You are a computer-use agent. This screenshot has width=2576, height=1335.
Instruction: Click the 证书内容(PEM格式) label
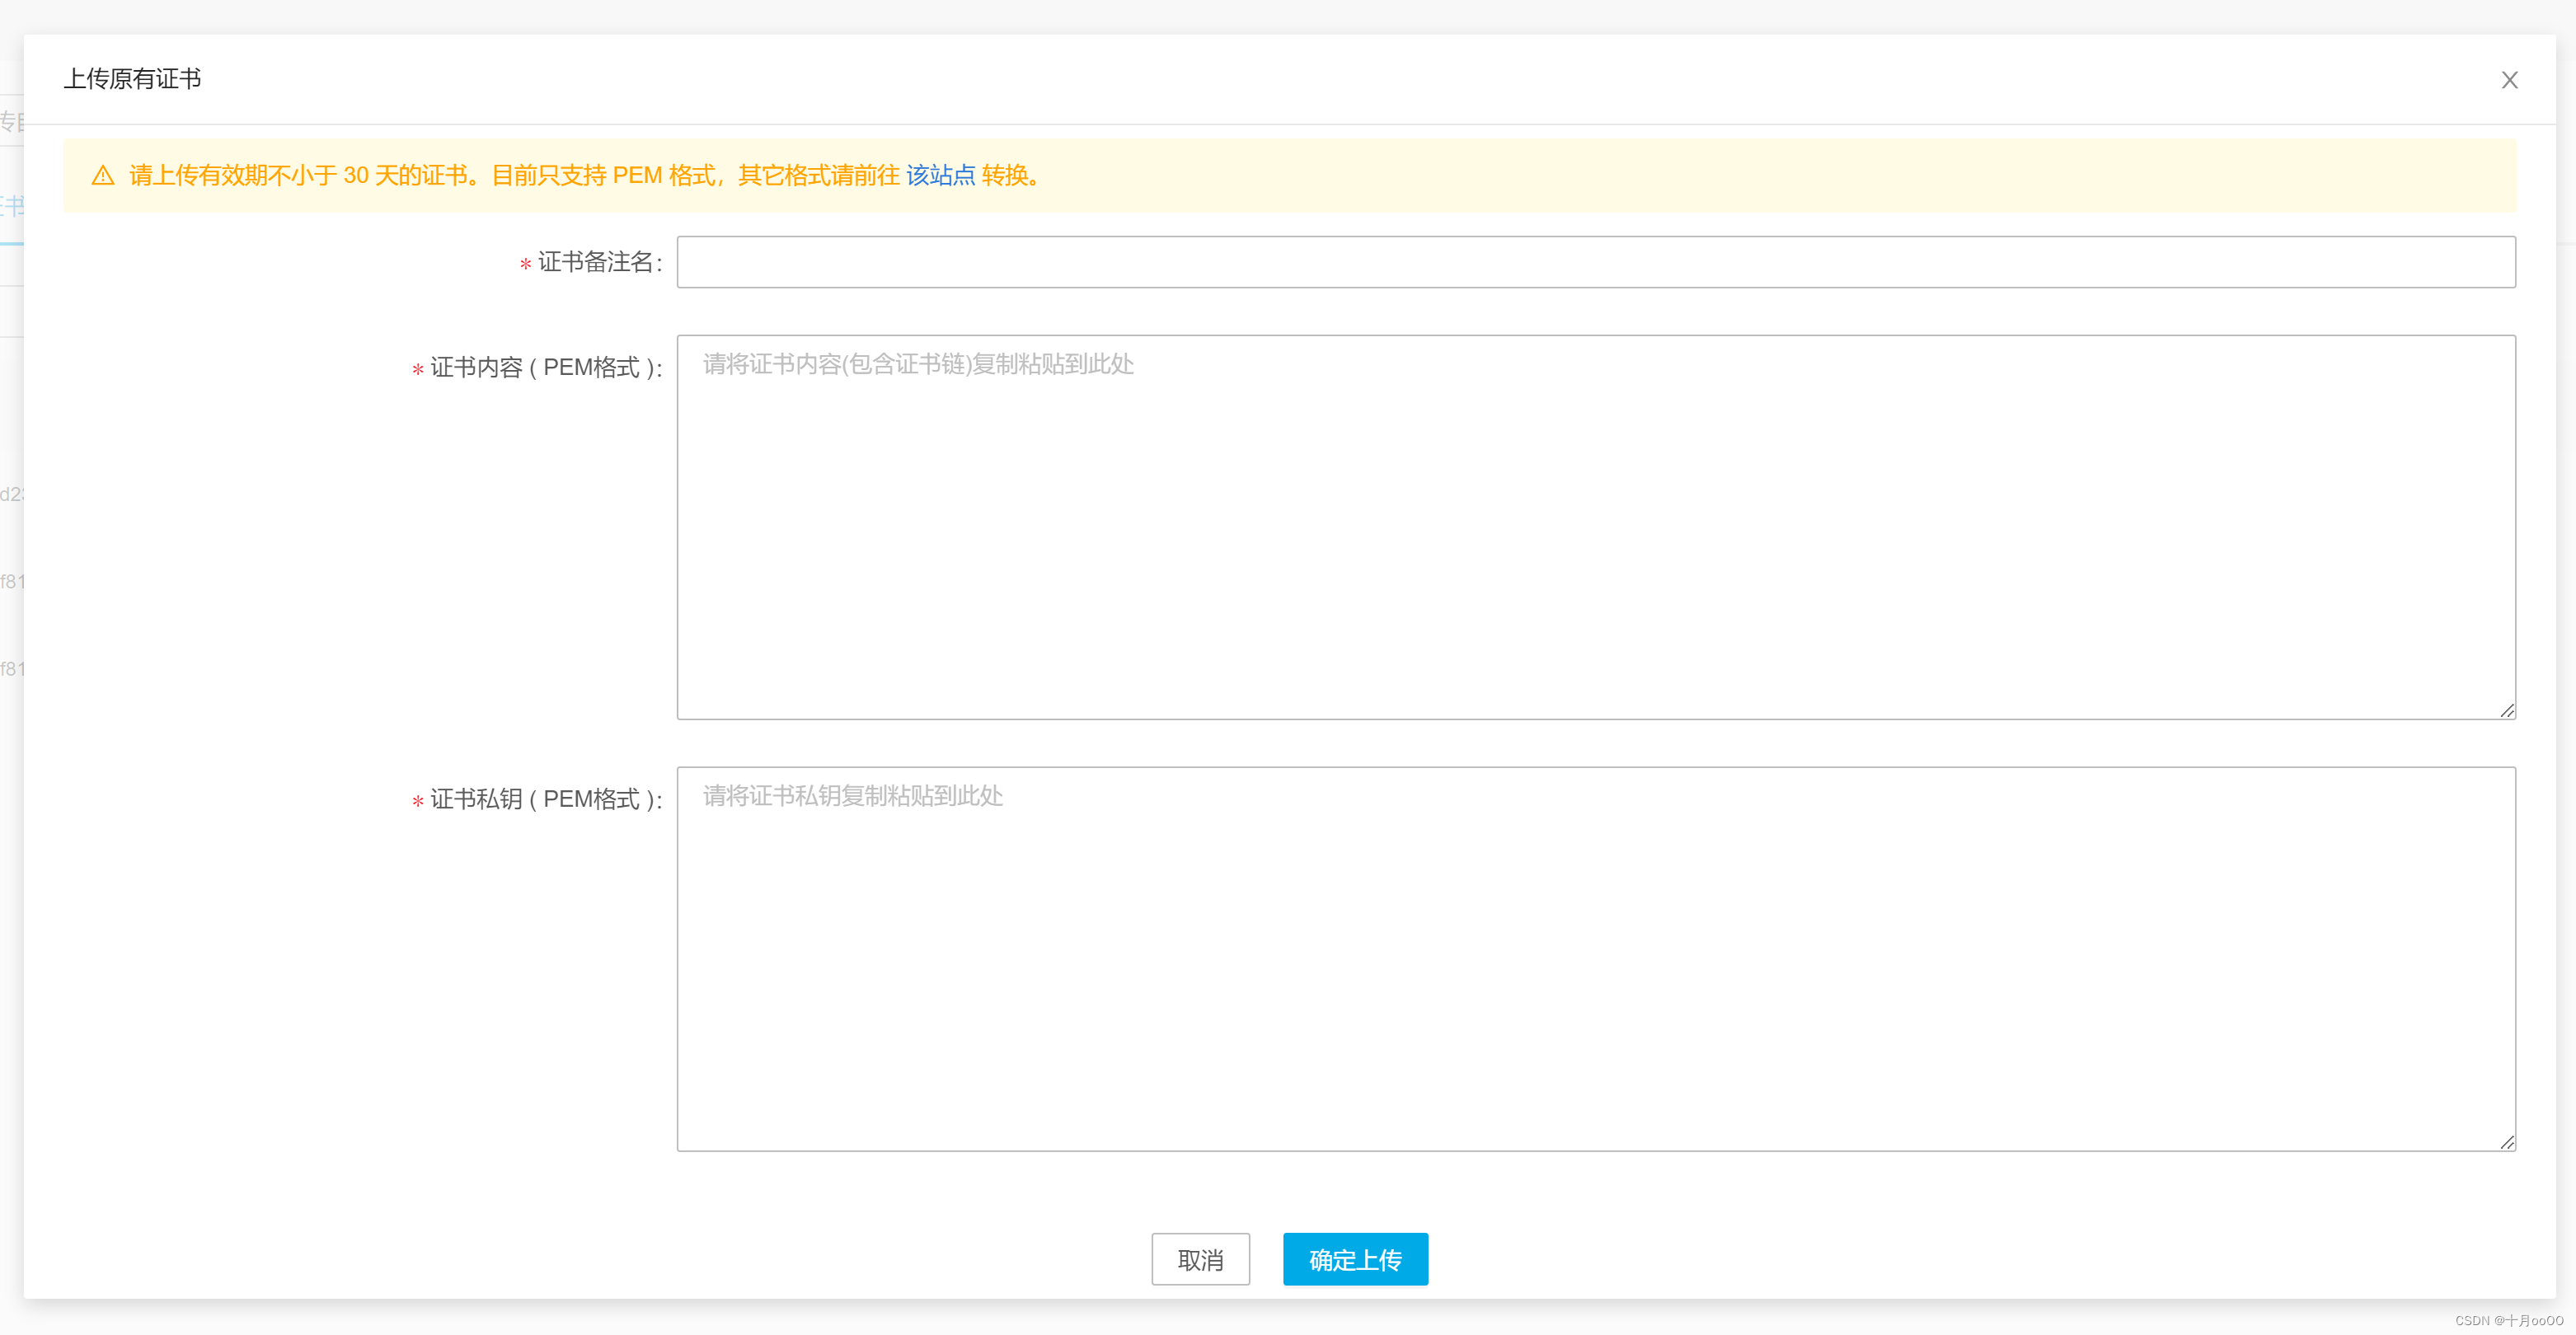pos(545,368)
